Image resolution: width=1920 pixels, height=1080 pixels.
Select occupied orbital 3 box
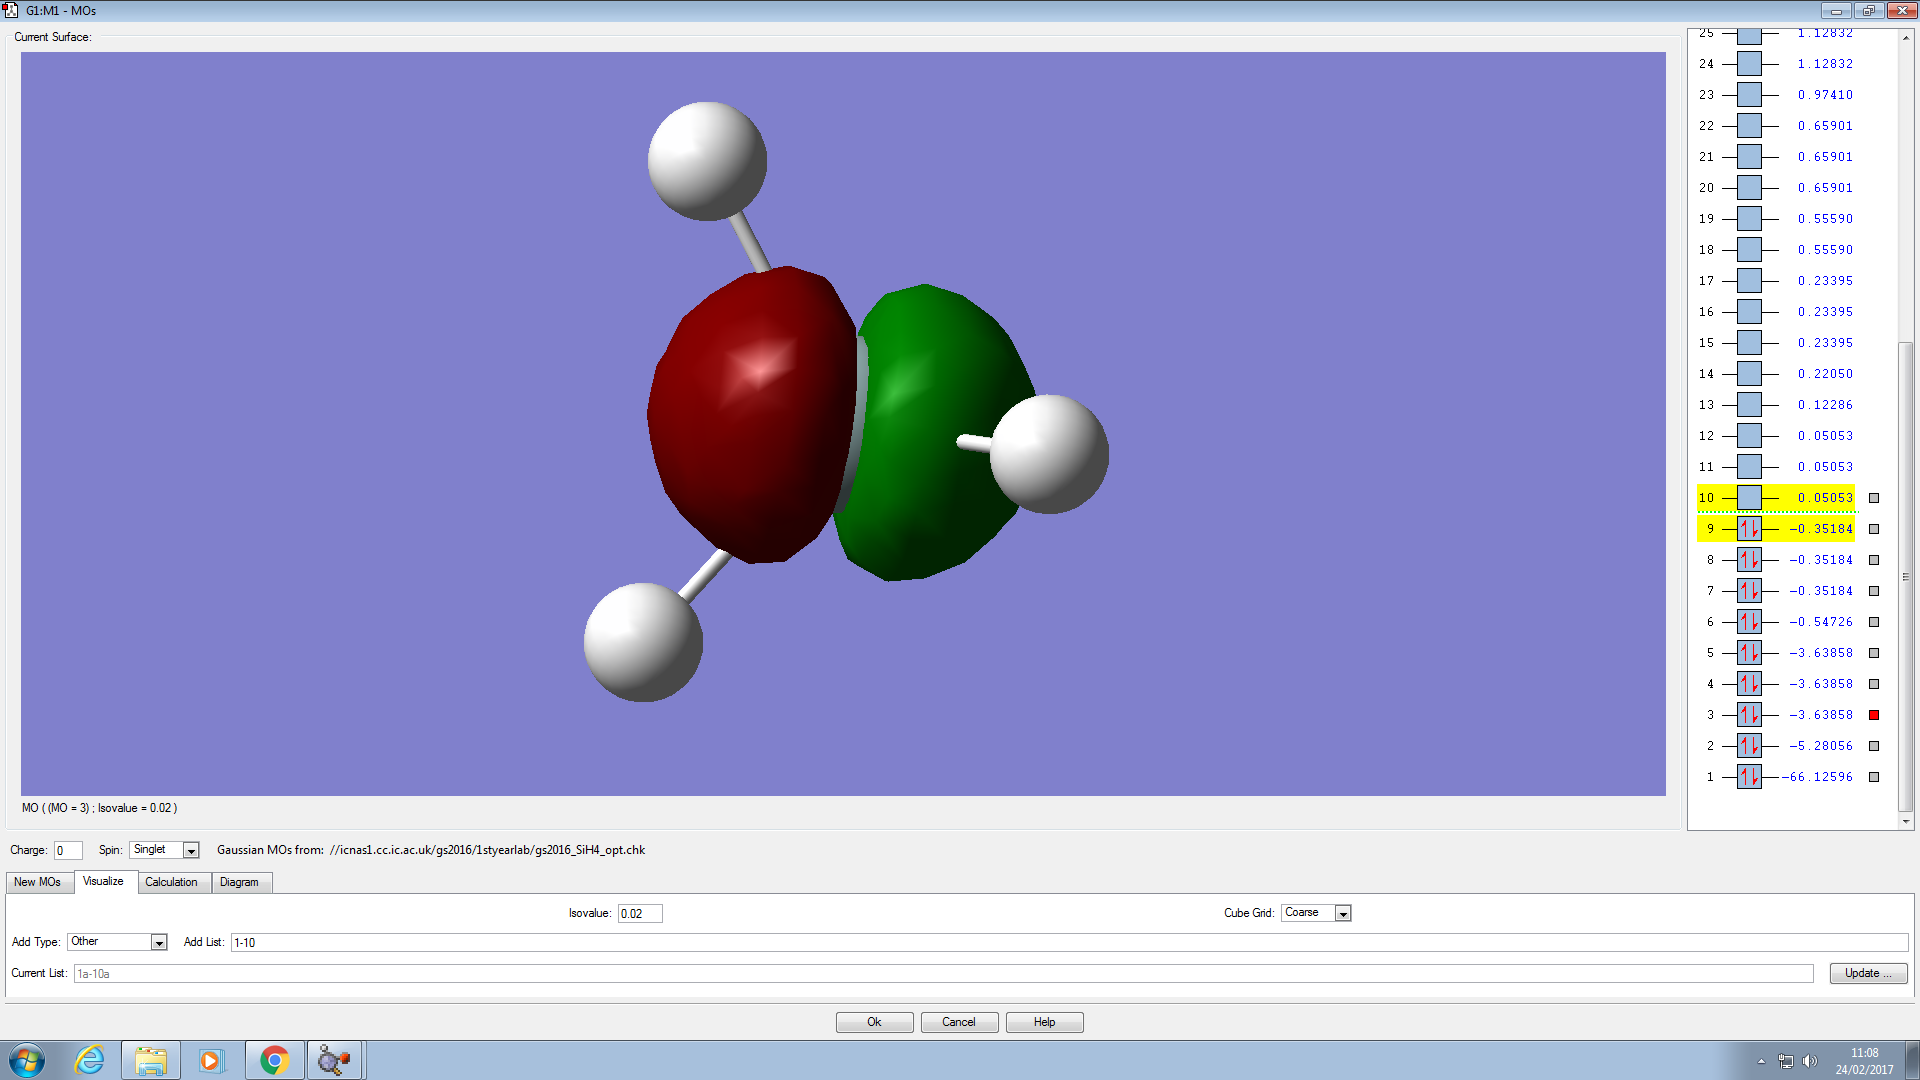1749,715
